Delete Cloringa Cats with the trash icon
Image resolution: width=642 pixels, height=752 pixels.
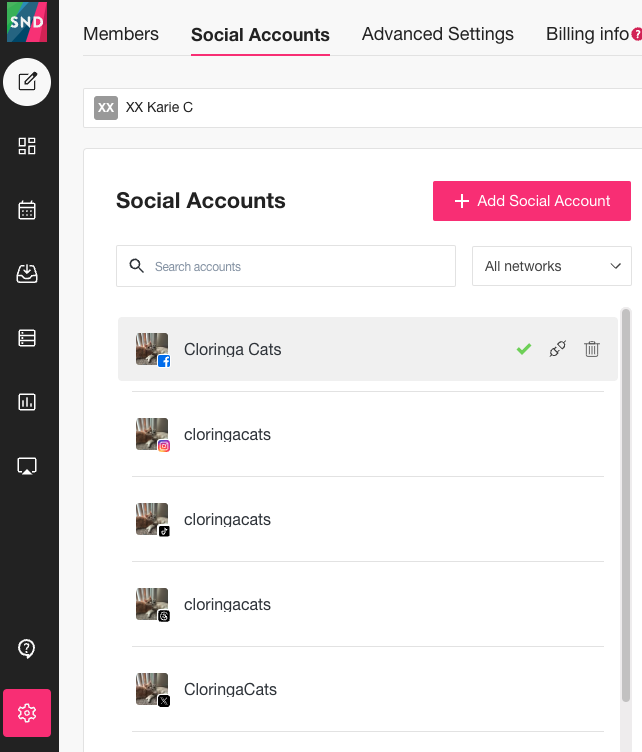click(592, 349)
